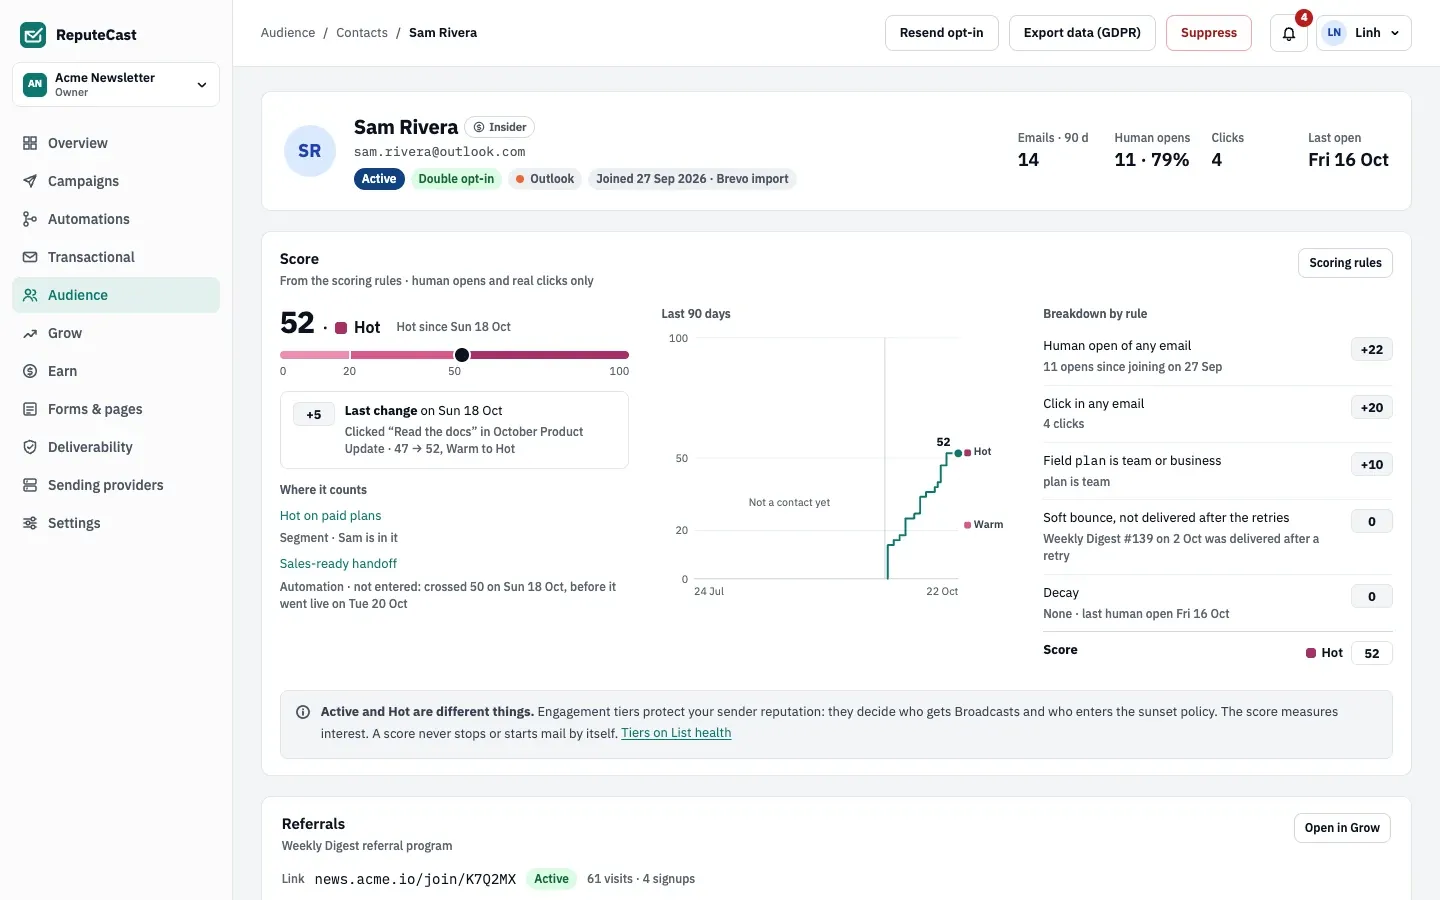Expand the Acme Newsletter workspace switcher
The image size is (1440, 900).
116,84
